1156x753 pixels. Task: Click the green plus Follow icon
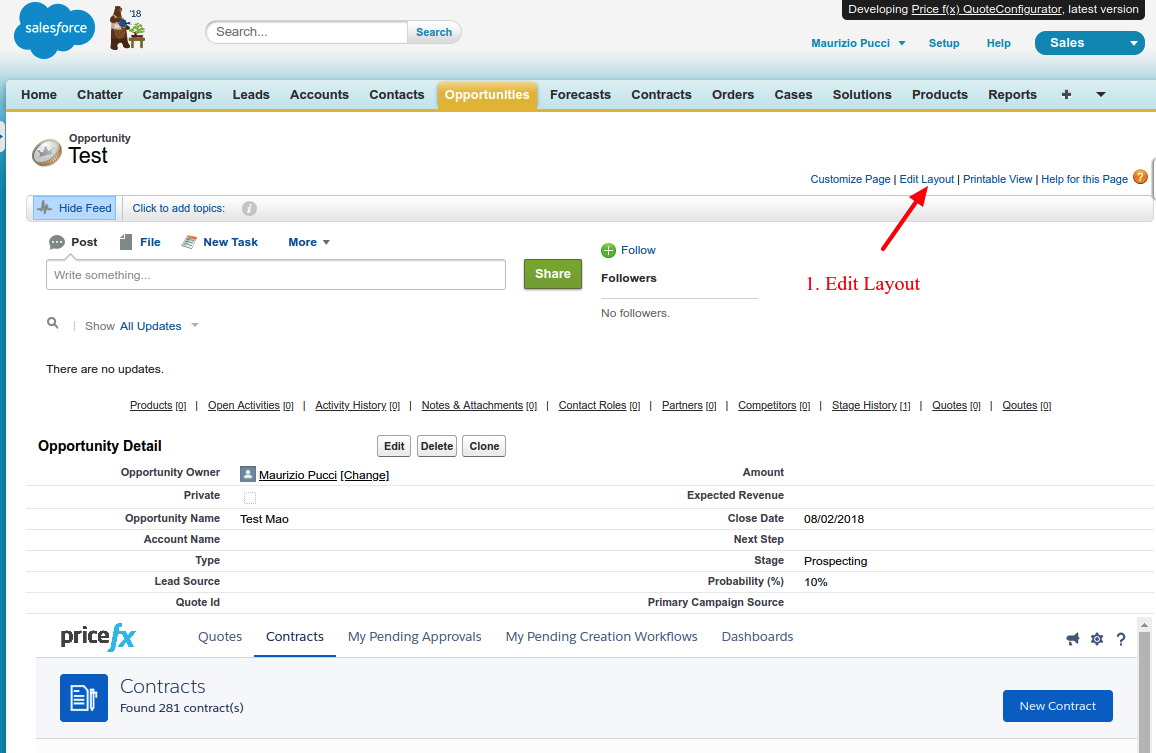[x=608, y=250]
